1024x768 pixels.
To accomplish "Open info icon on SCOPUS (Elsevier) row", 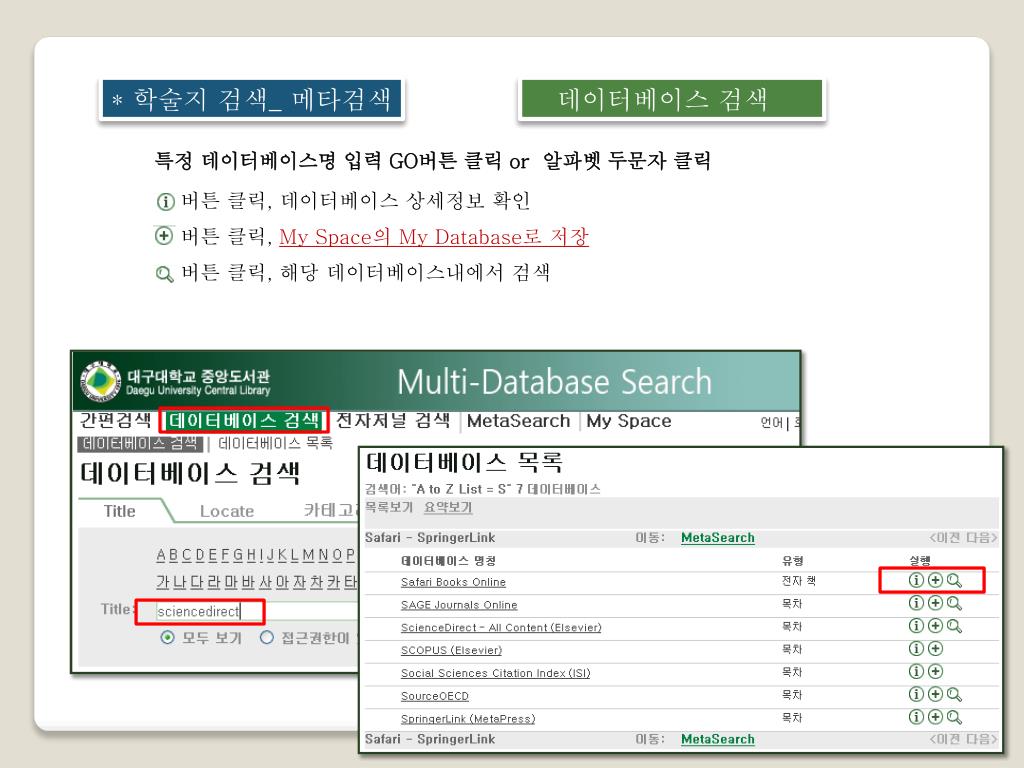I will point(916,648).
